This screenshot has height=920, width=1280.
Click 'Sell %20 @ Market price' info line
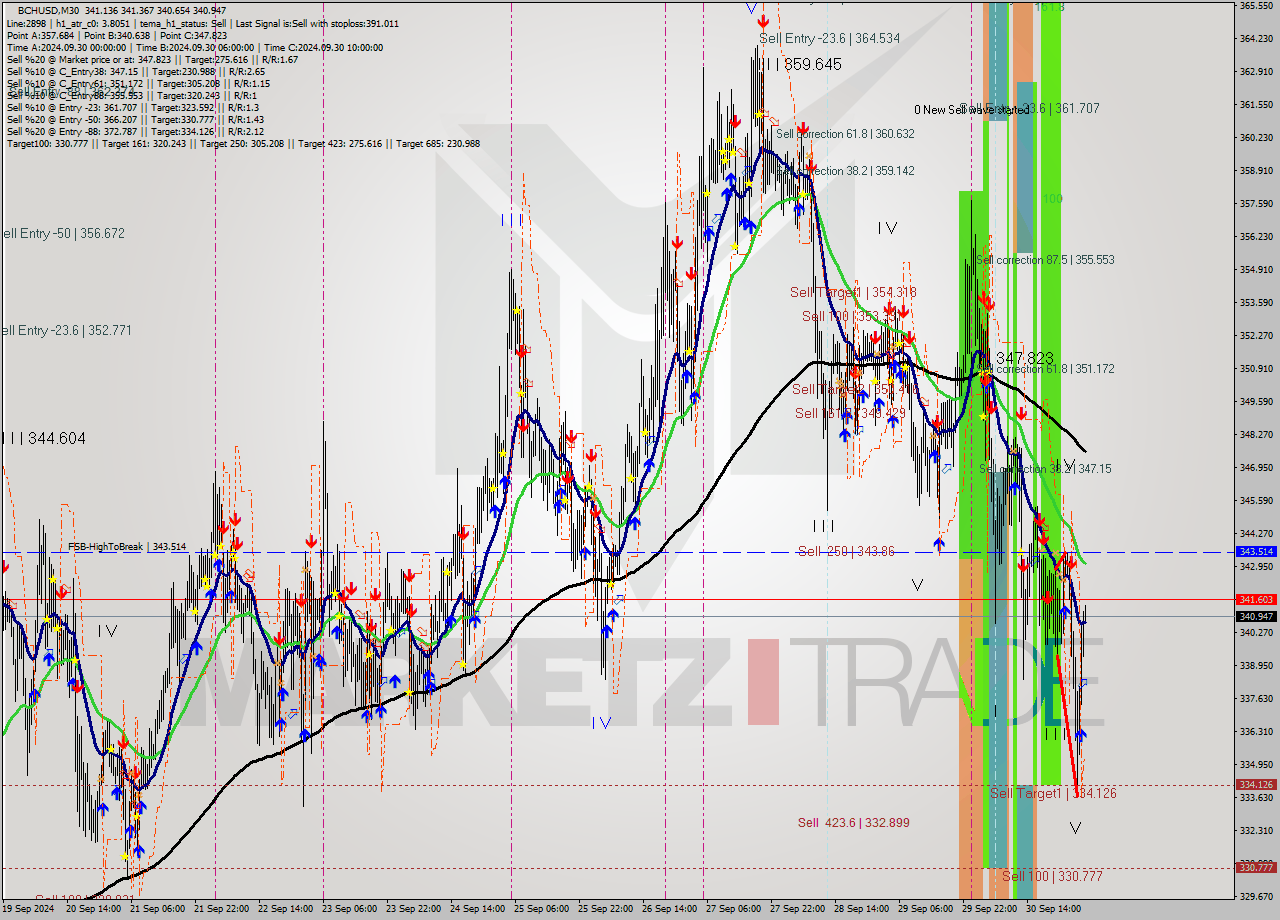pos(152,59)
